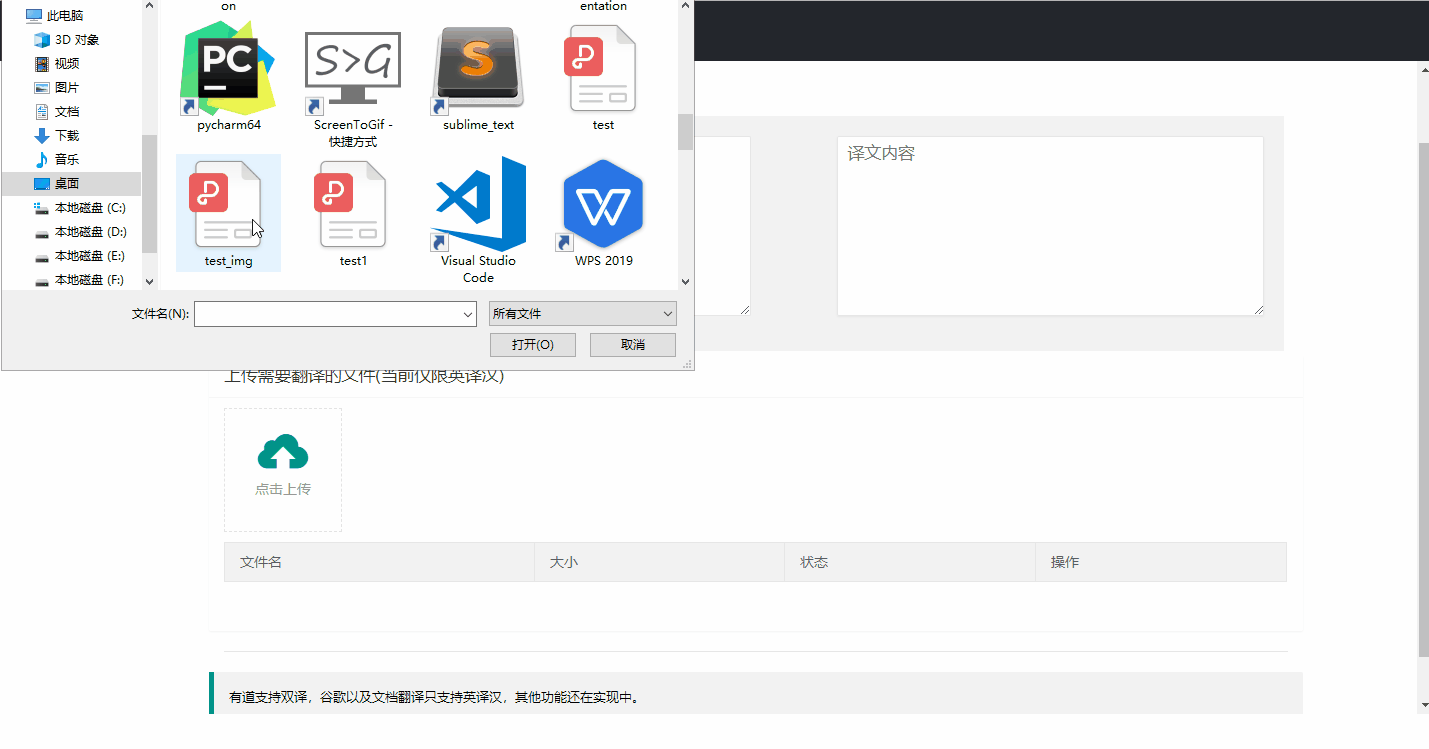
Task: Select the test1 file icon
Action: pos(353,205)
